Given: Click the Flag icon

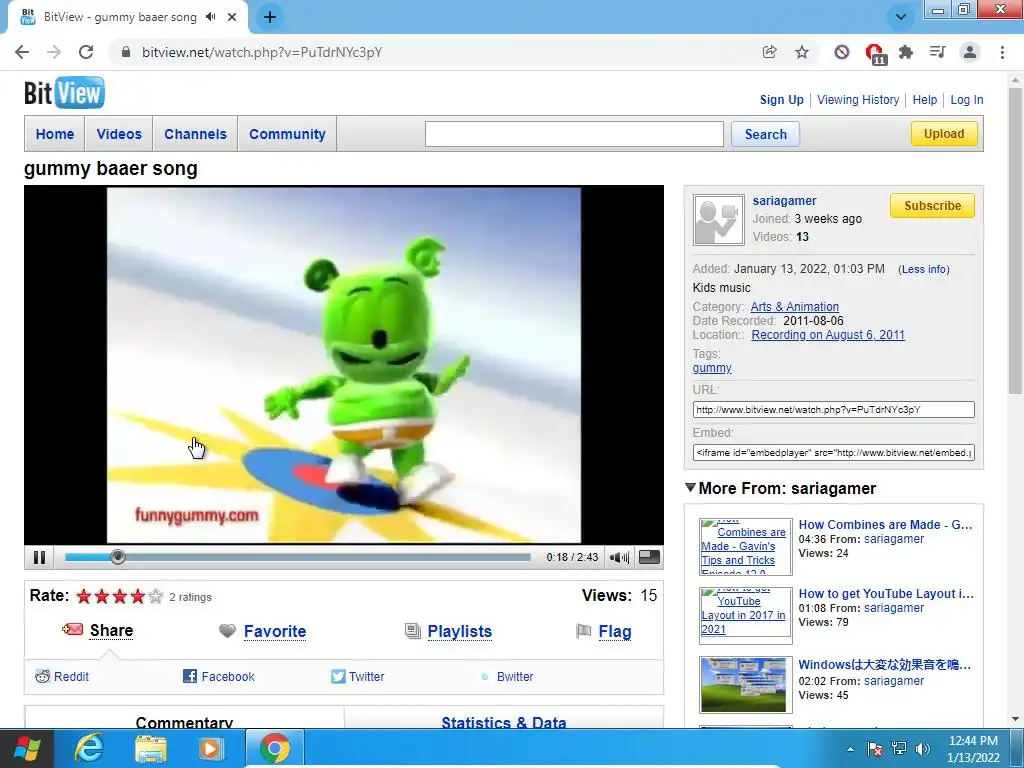Looking at the screenshot, I should point(583,631).
